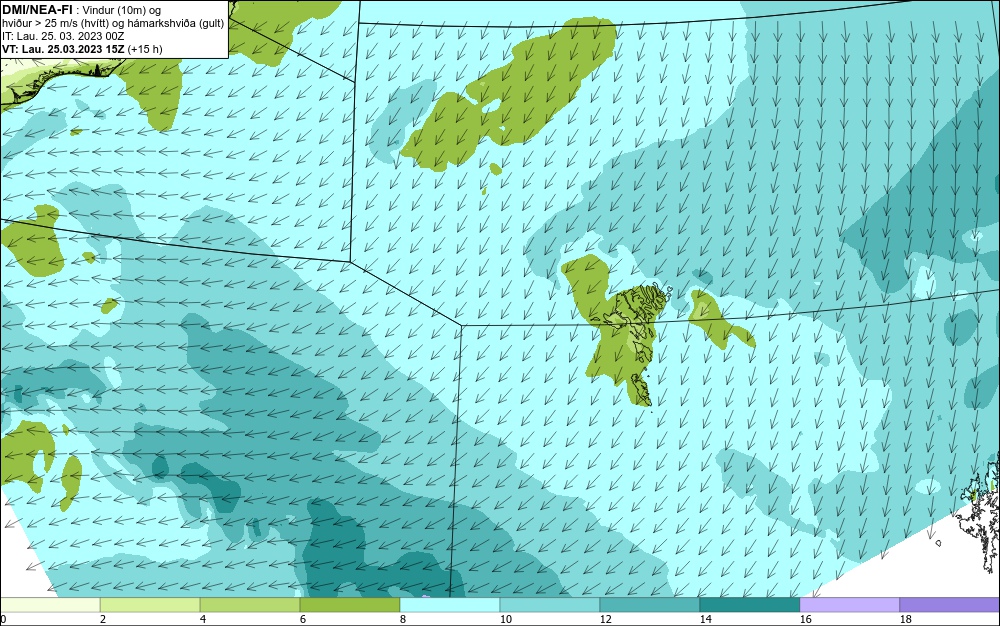The width and height of the screenshot is (1000, 626).
Task: Click the 8–10 m/s light cyan legend swatch
Action: [450, 605]
